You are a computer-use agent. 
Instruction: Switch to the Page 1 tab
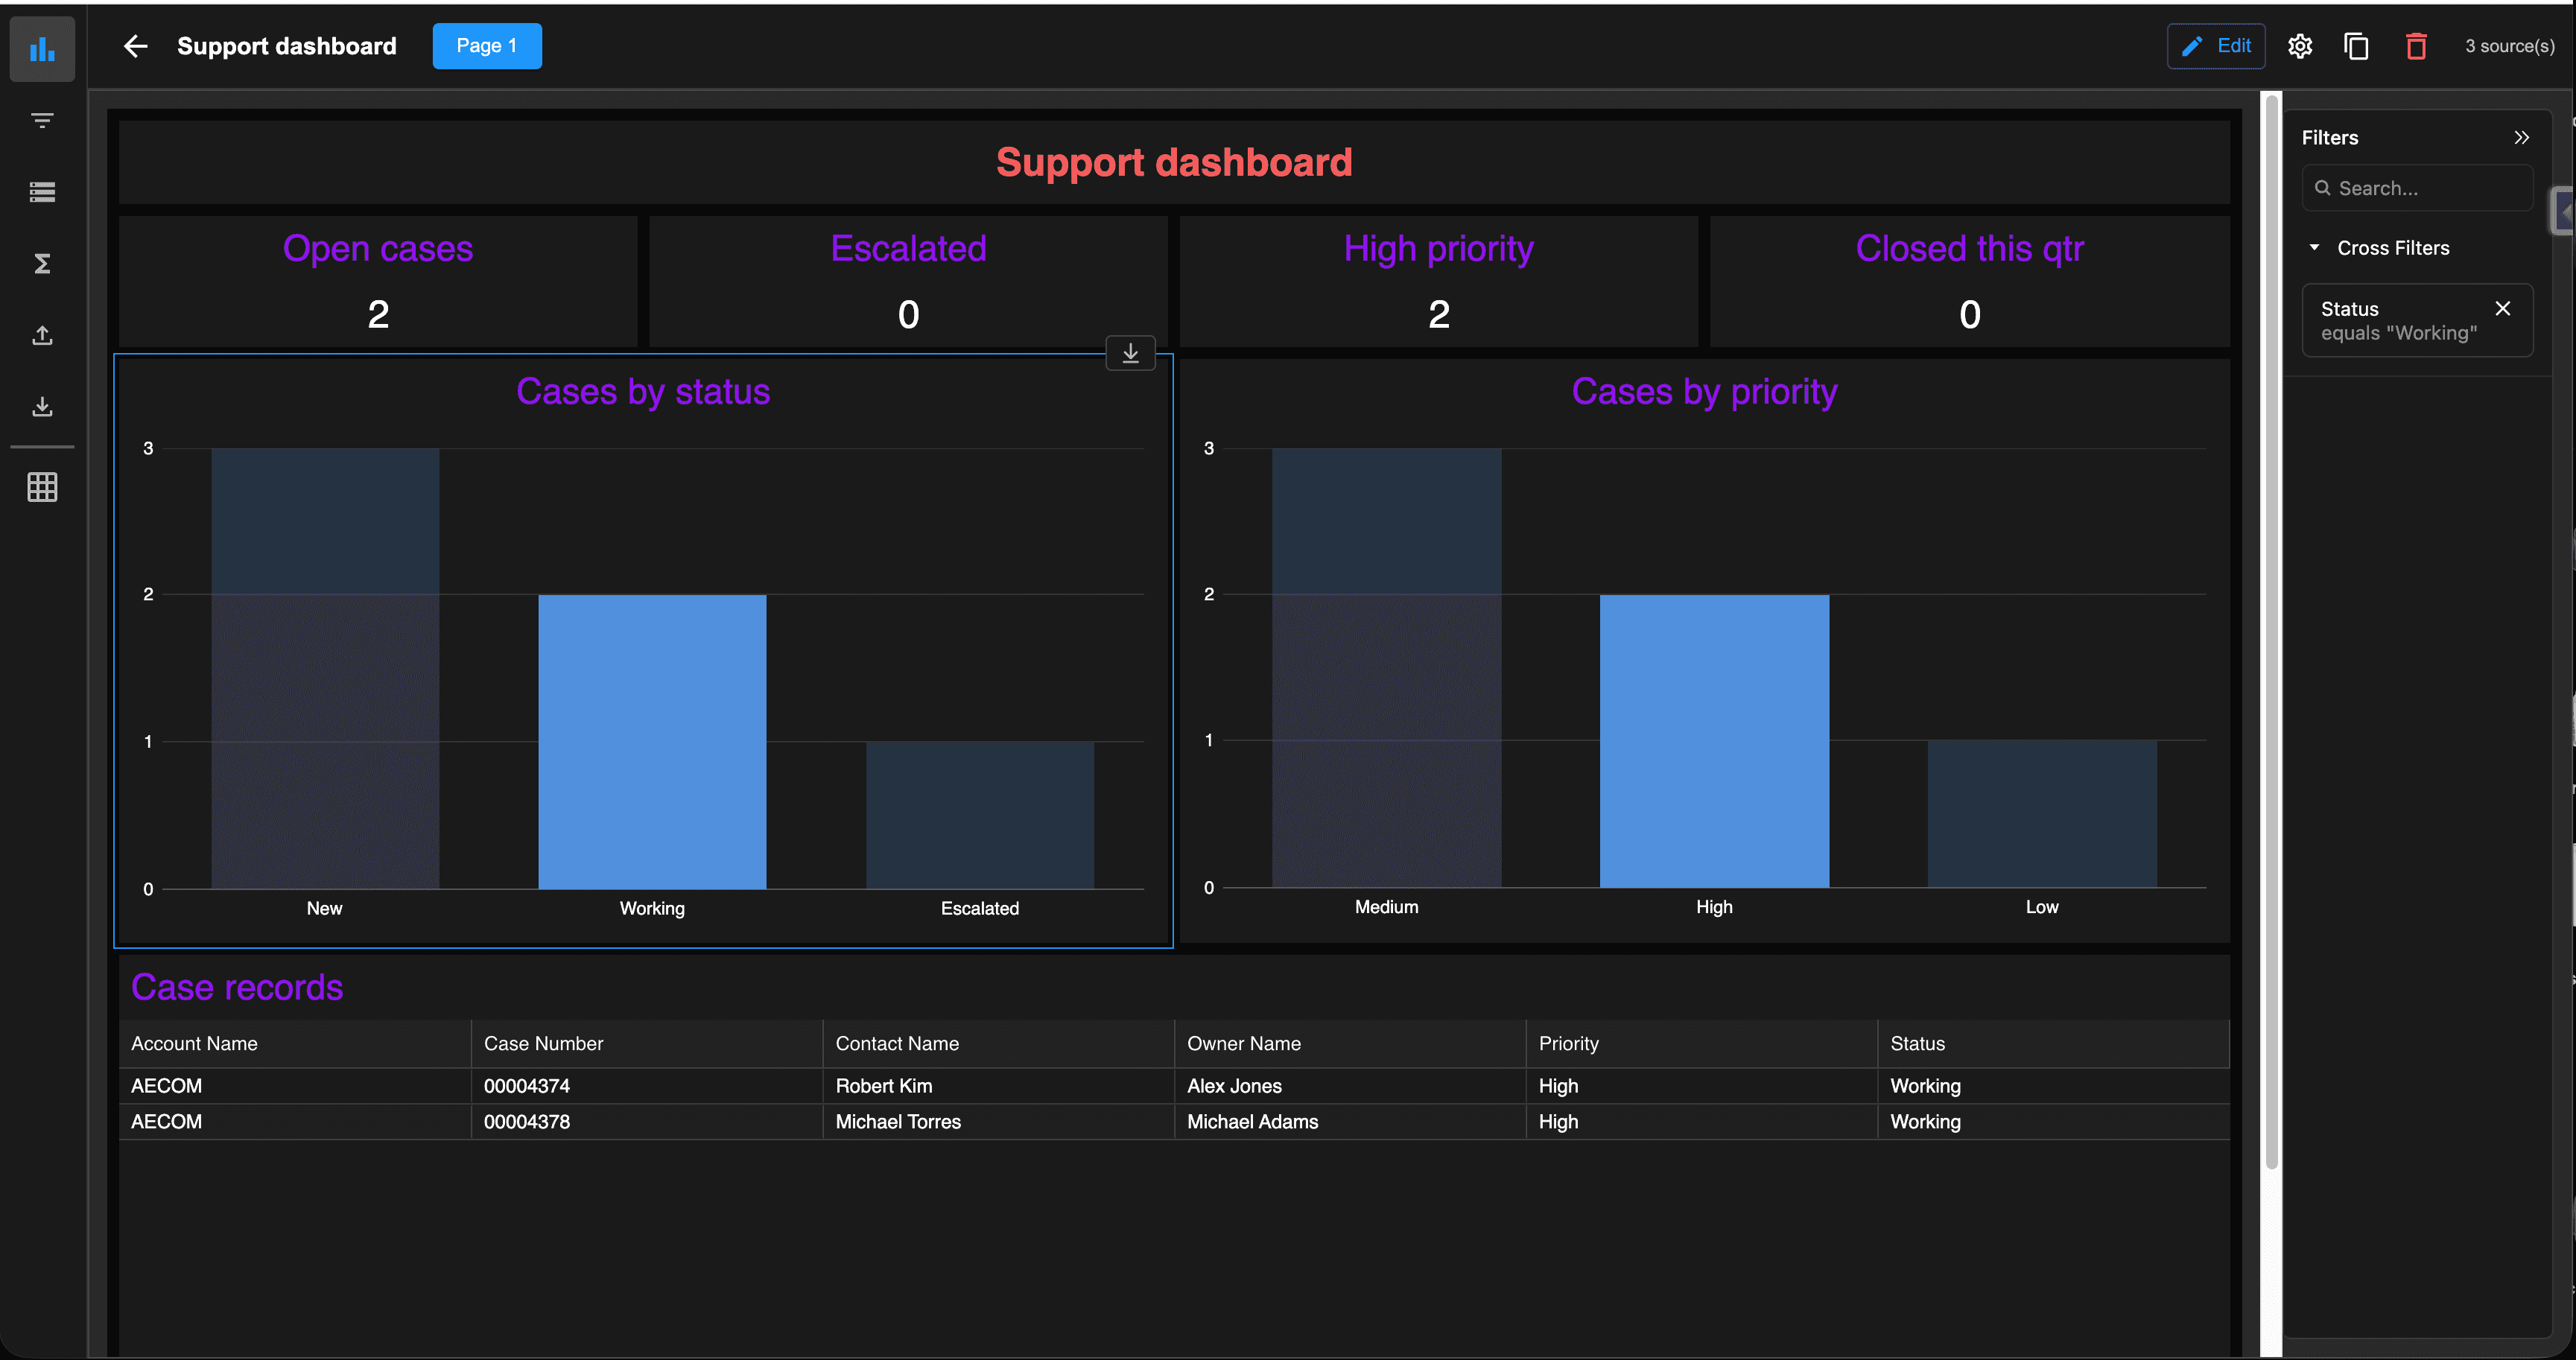click(x=486, y=46)
